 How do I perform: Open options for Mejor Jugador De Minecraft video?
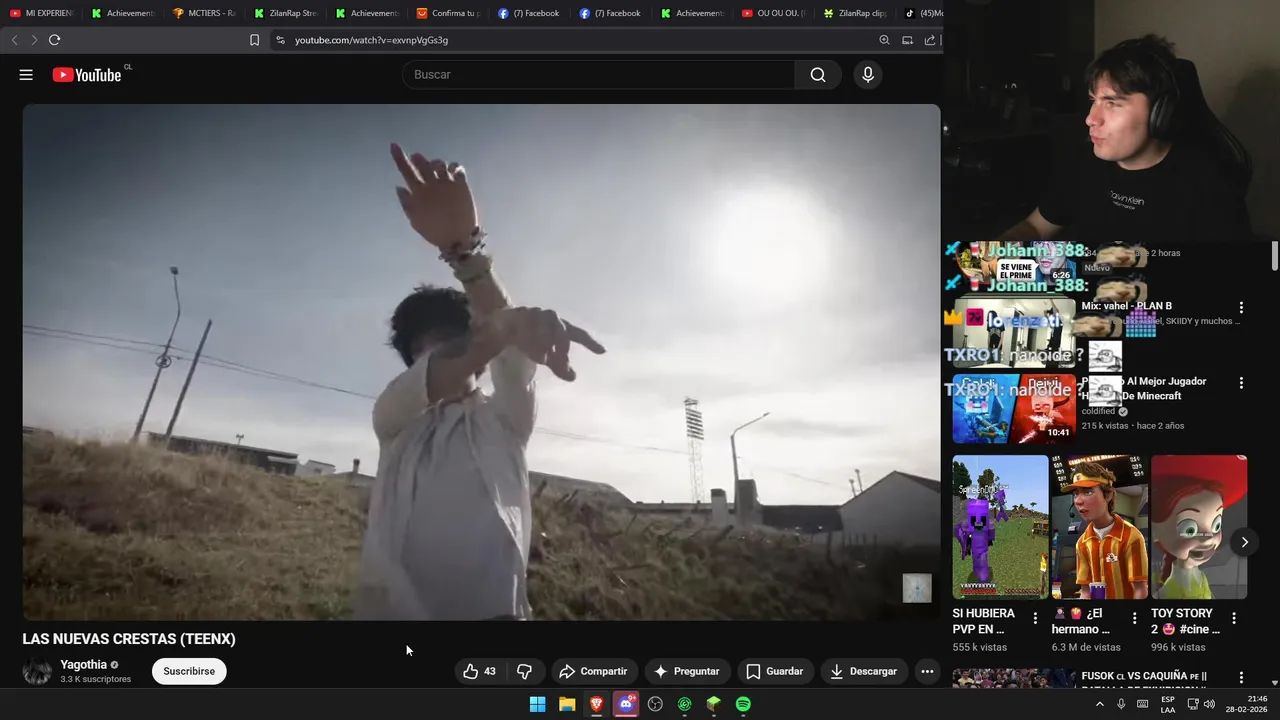pyautogui.click(x=1241, y=383)
